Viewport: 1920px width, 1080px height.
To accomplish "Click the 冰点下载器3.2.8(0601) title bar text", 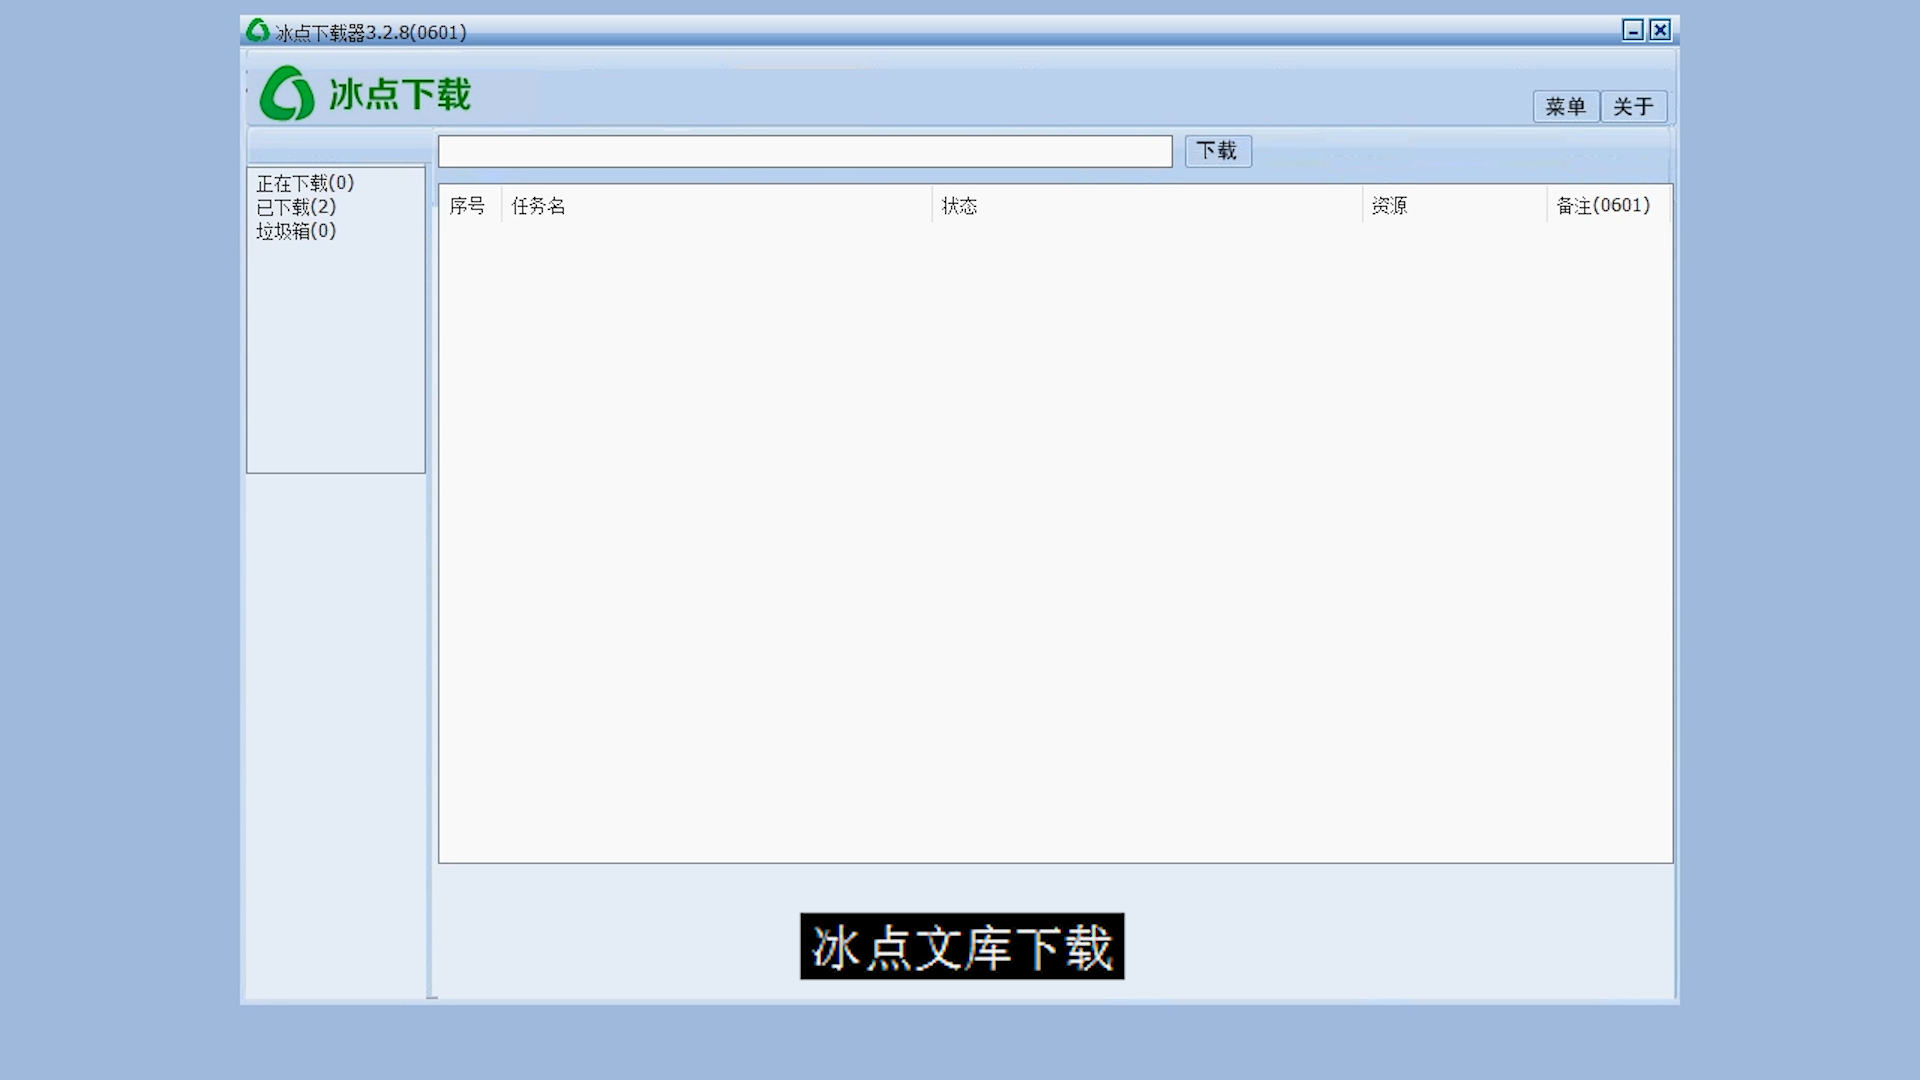I will pos(371,32).
